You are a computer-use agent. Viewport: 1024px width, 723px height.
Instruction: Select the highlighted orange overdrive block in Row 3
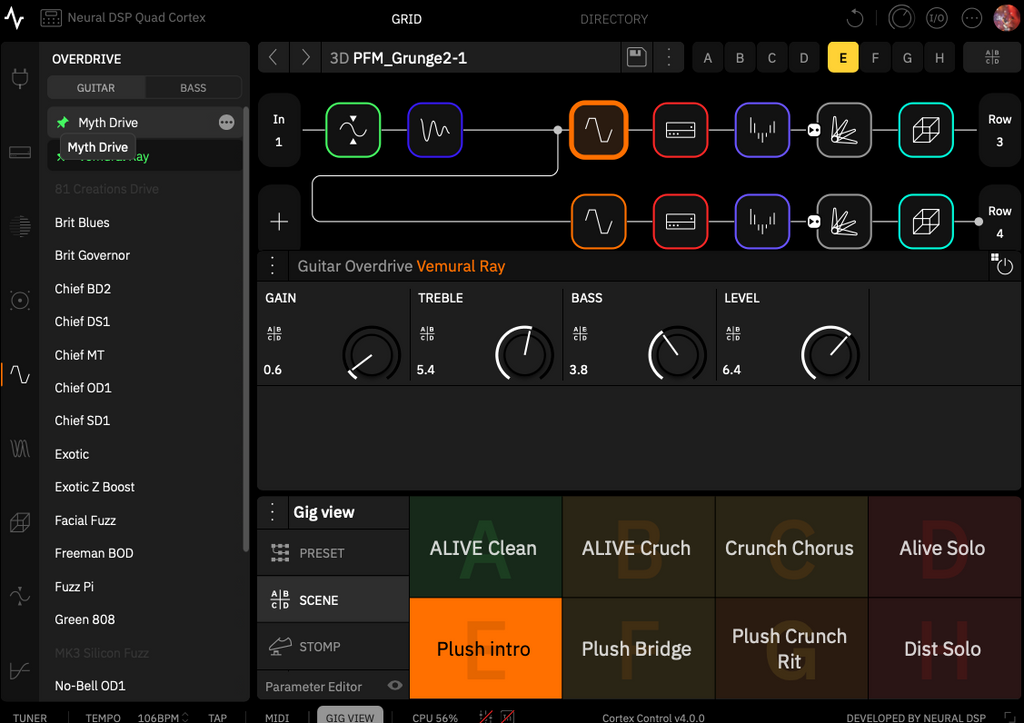tap(598, 130)
